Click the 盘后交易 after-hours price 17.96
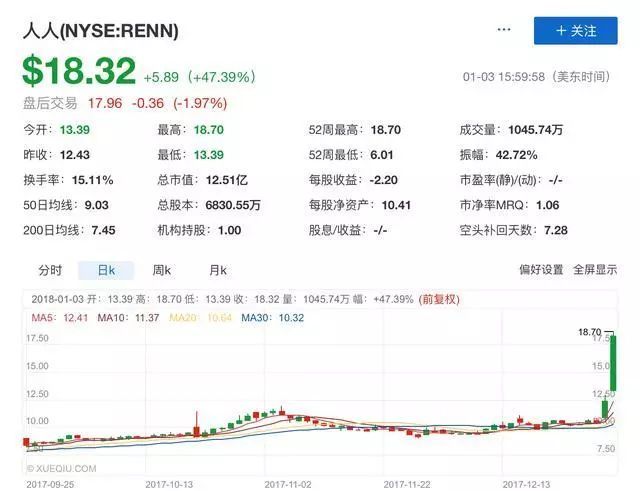The height and width of the screenshot is (491, 640). coord(105,103)
